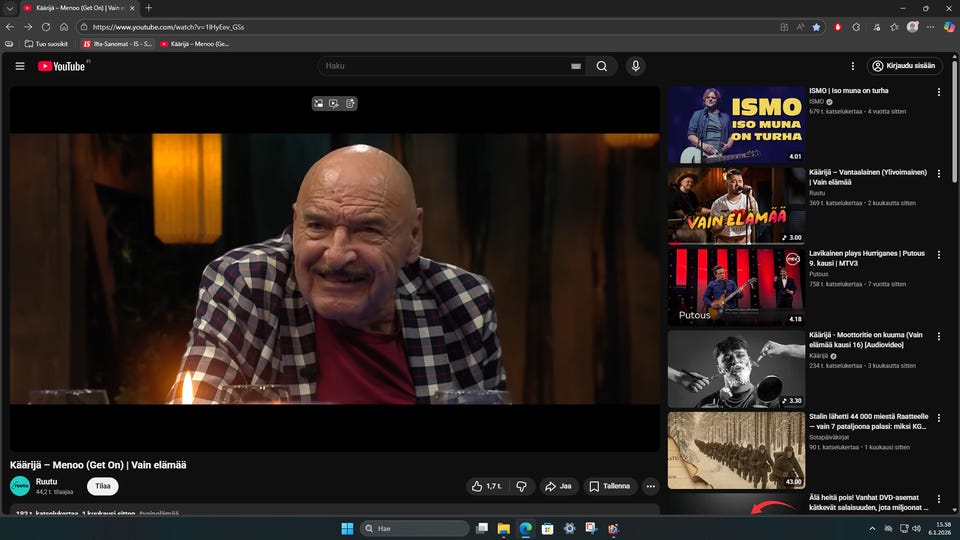Viewport: 960px width, 540px height.
Task: Click the search magnifier button
Action: 601,66
